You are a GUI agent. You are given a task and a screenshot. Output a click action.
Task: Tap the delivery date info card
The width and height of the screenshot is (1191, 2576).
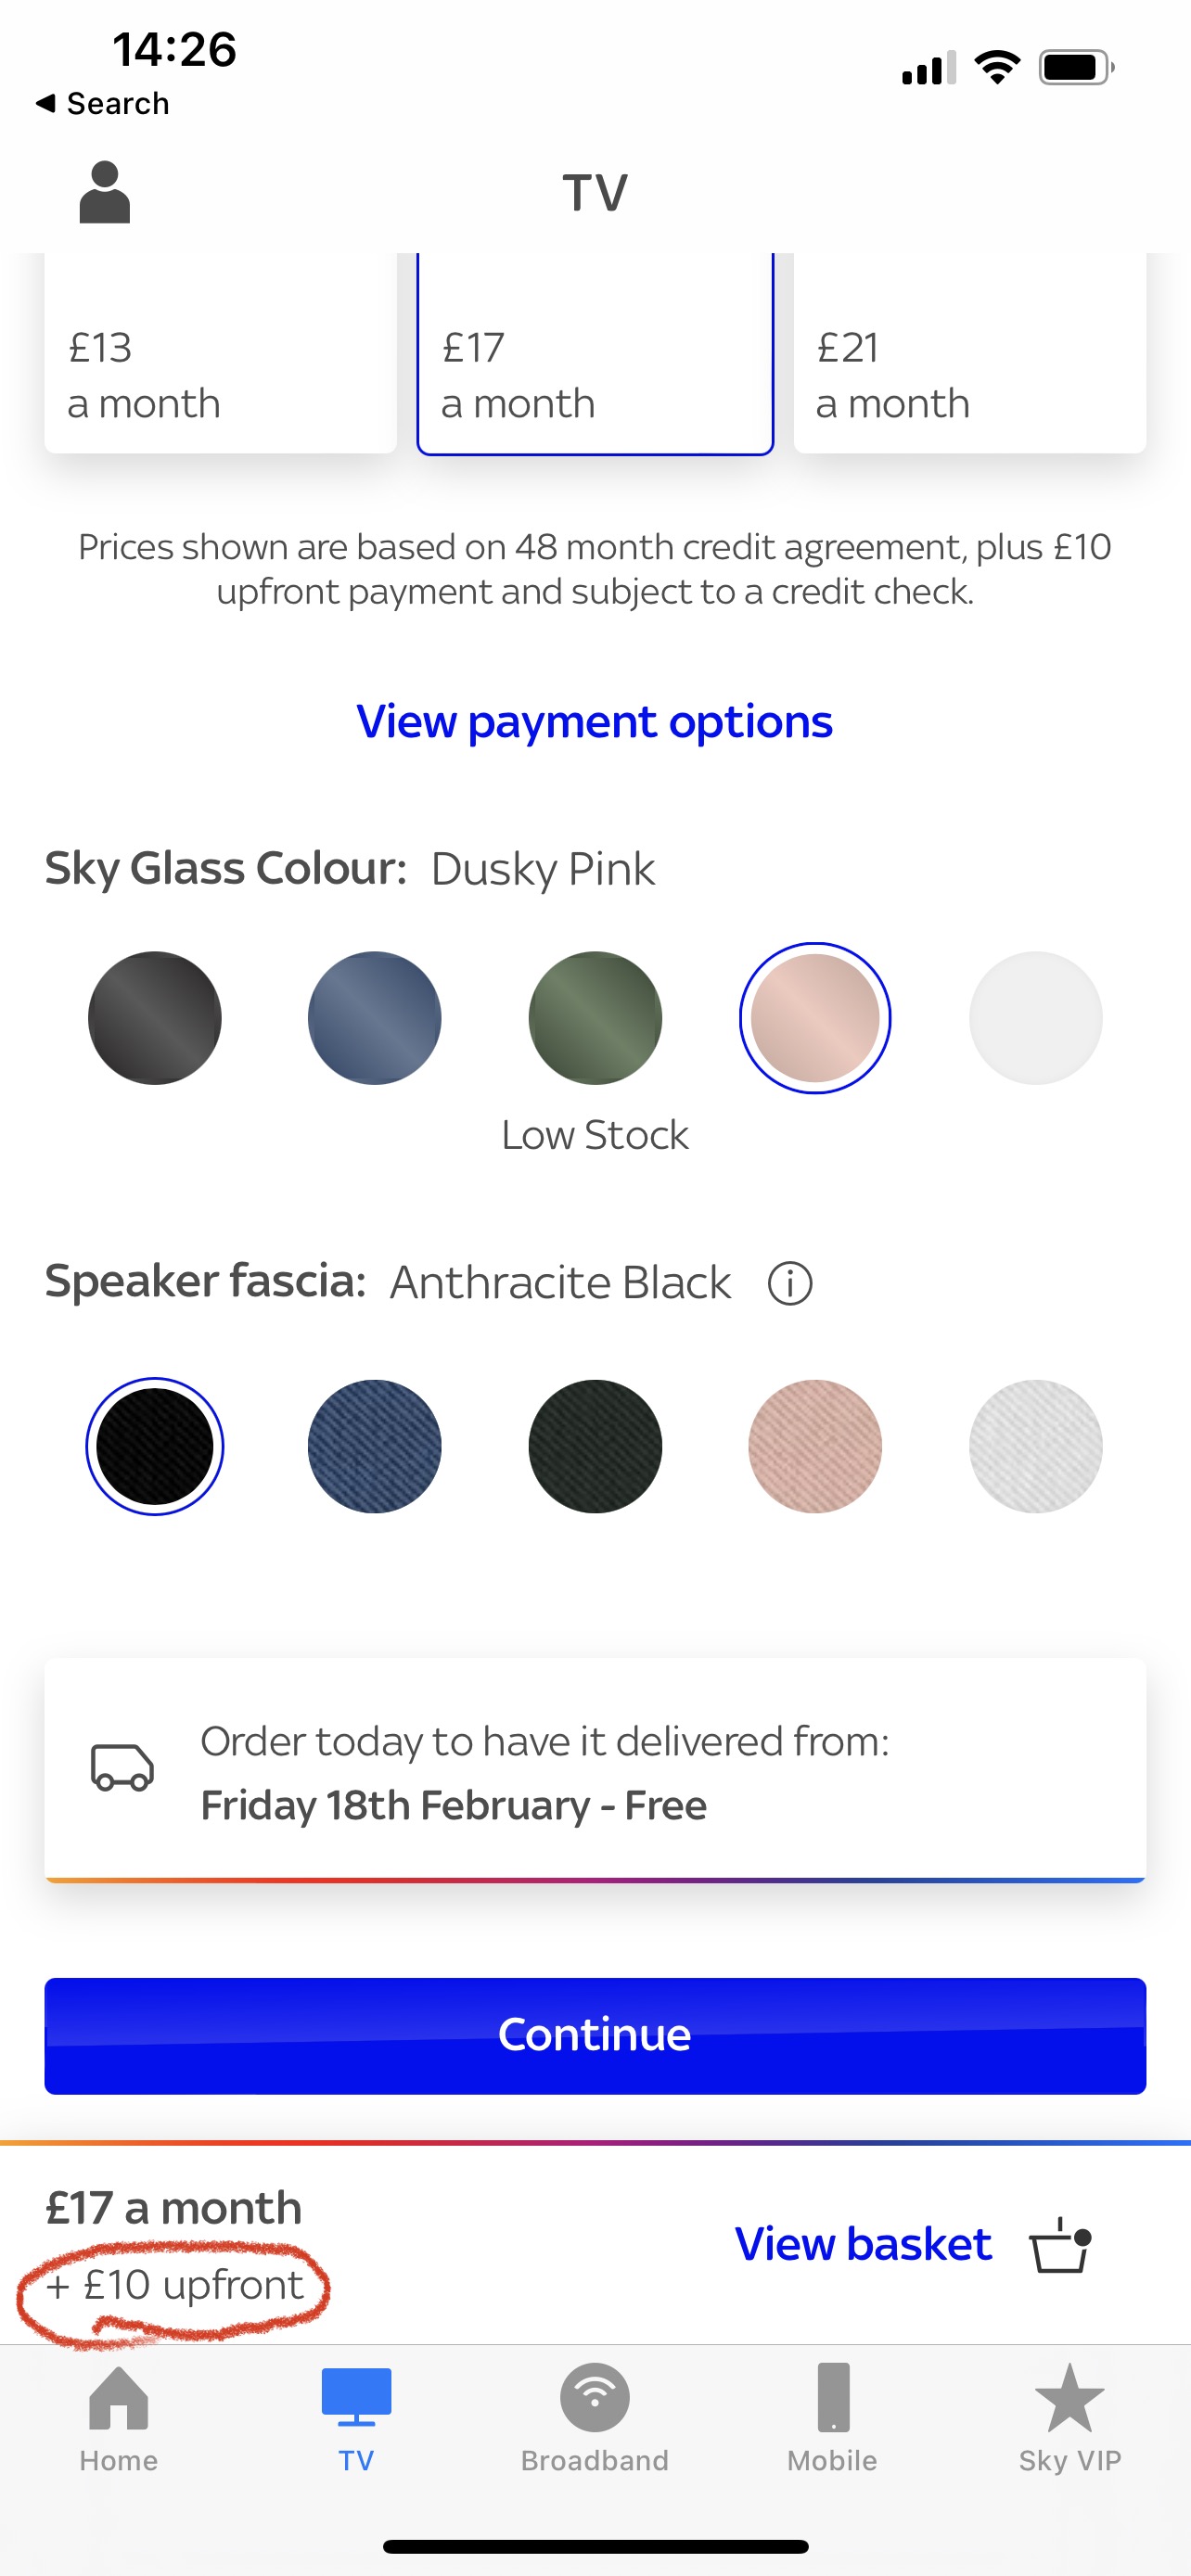(x=595, y=1771)
